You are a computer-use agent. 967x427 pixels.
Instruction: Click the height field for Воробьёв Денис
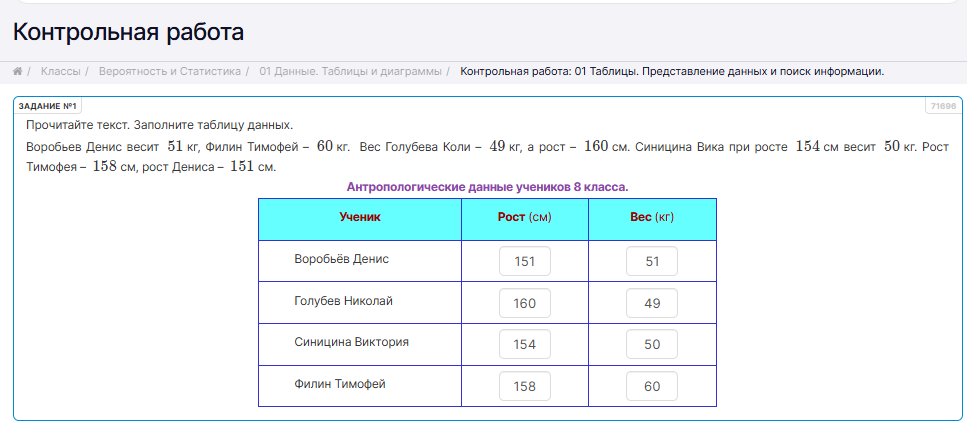(525, 262)
